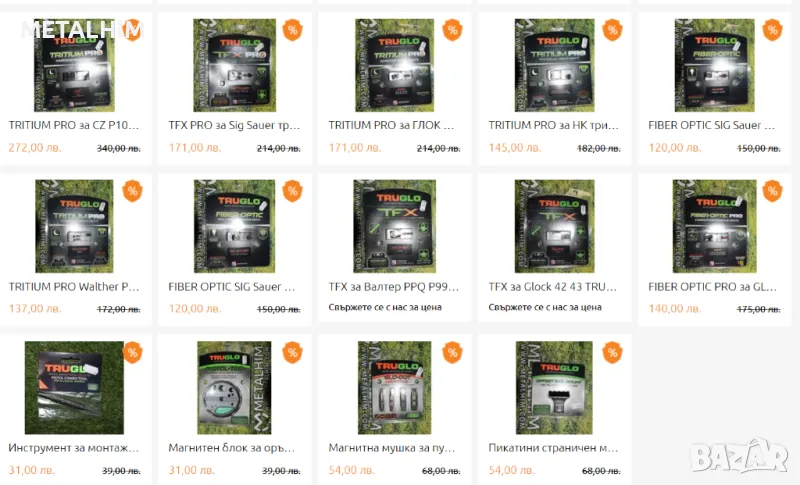Click the percent badge on FIBER OPTIC PRO GL item
The width and height of the screenshot is (800, 485).
pyautogui.click(x=772, y=191)
